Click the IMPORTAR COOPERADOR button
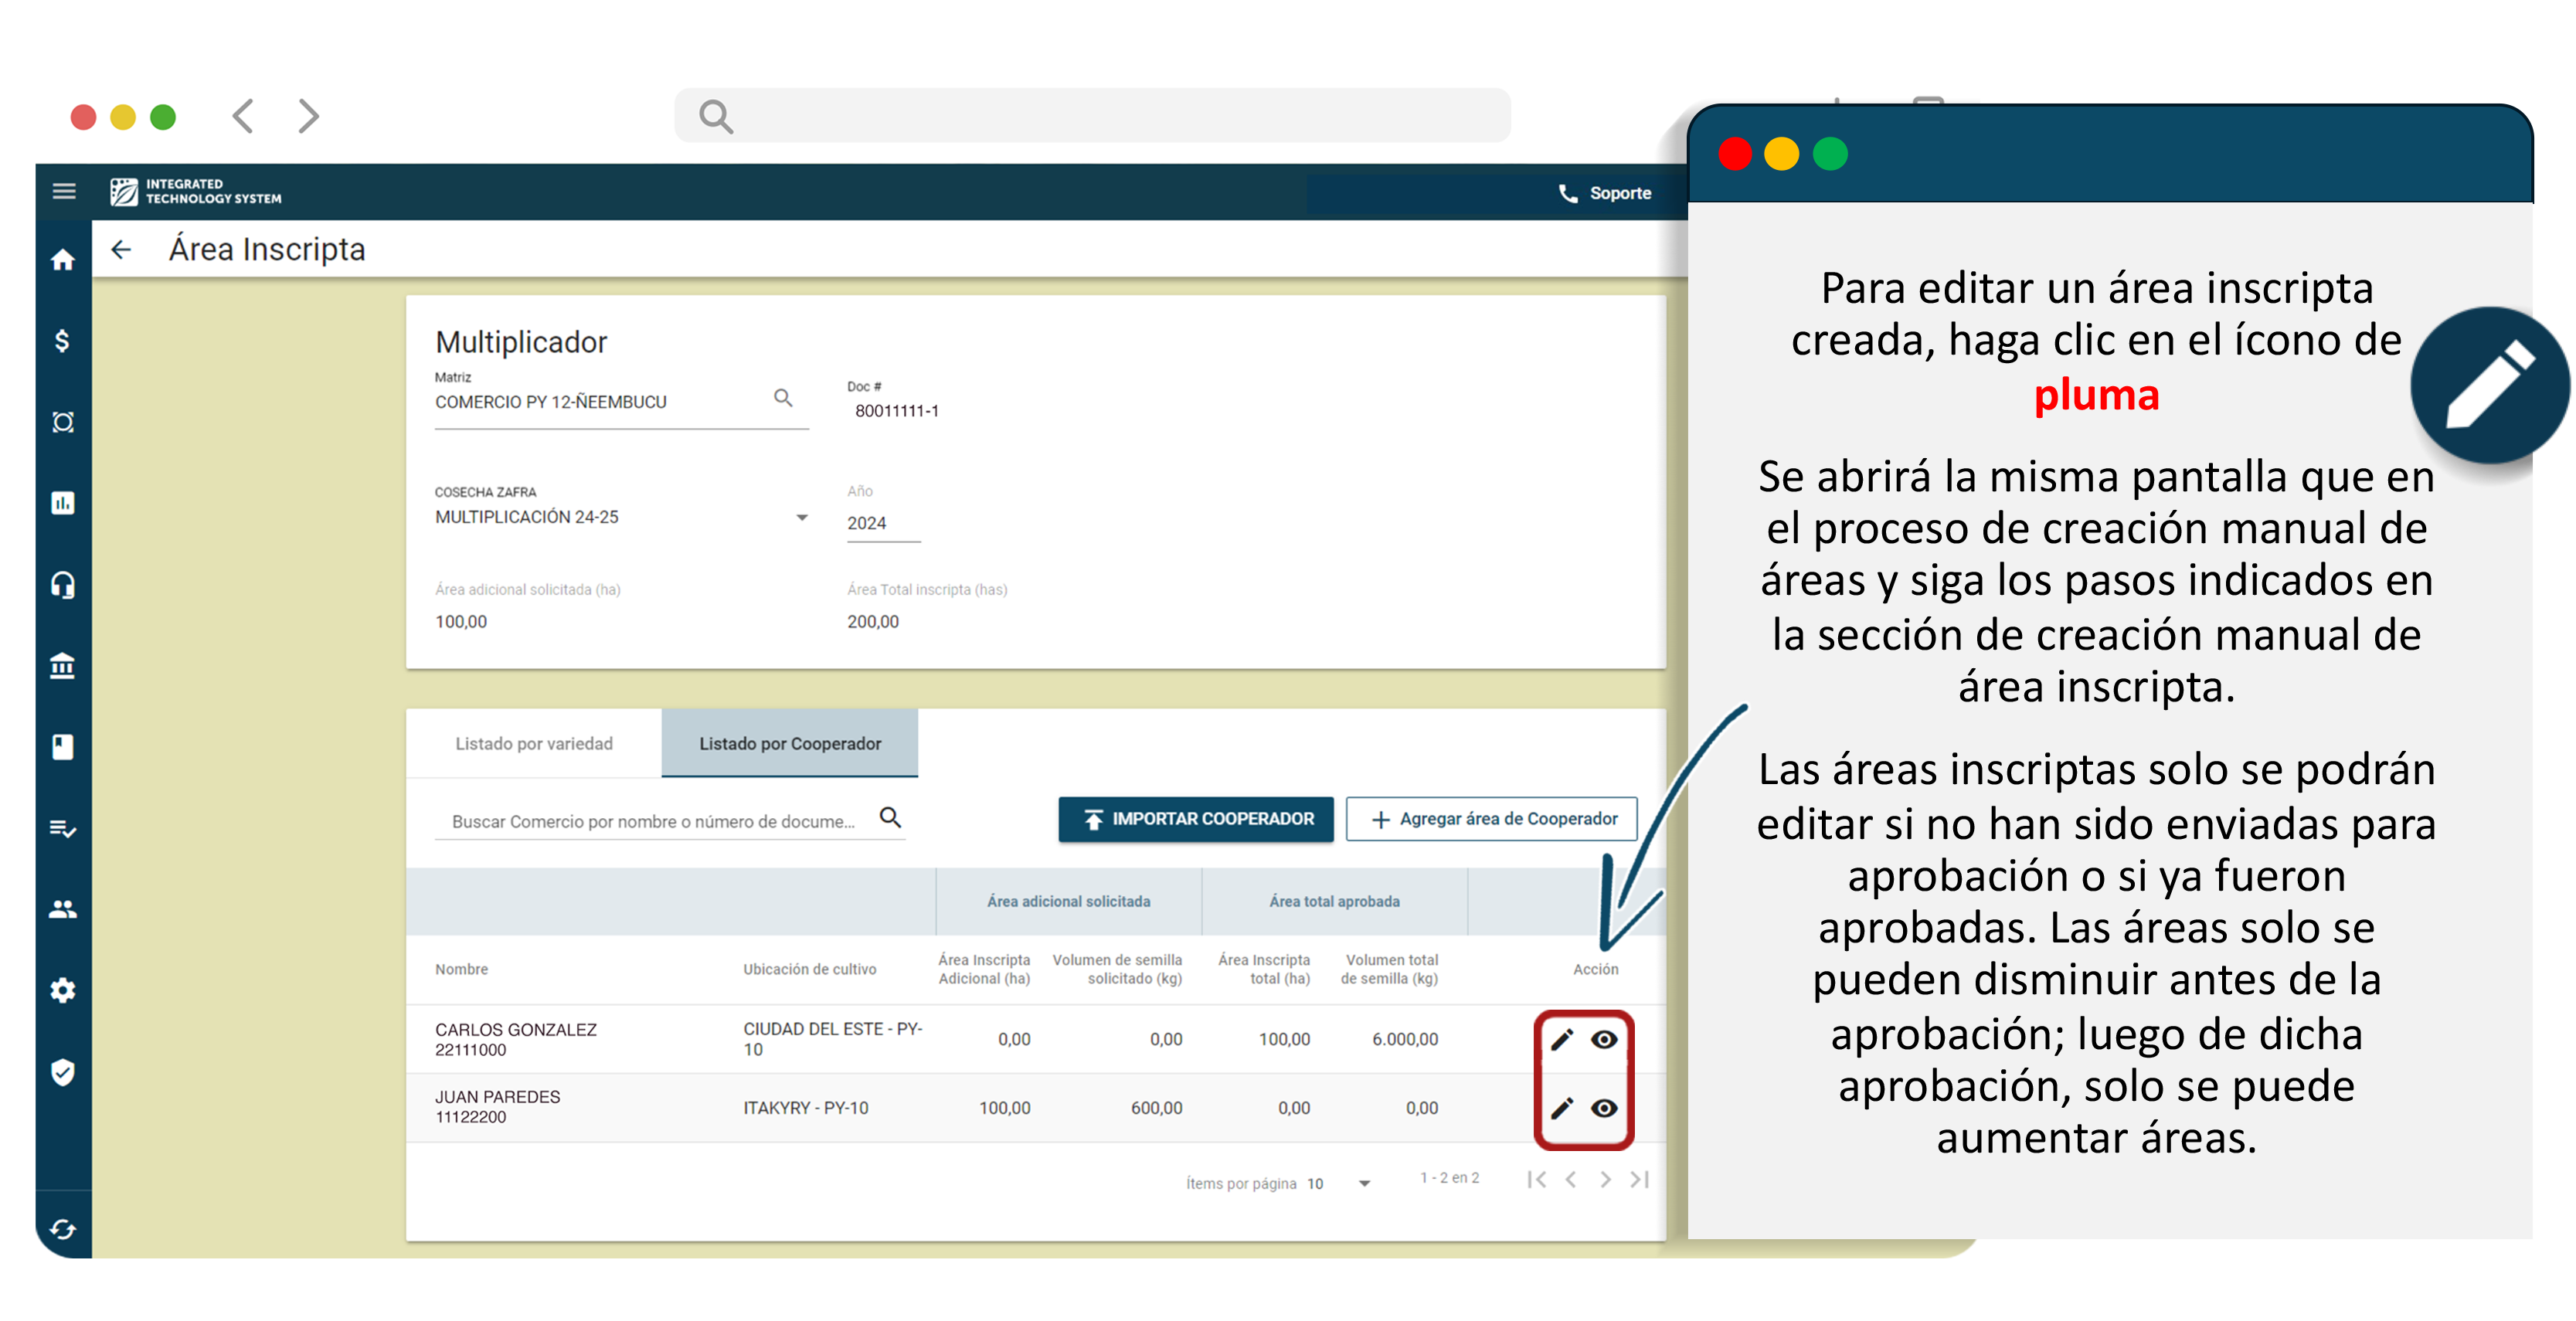2576x1321 pixels. pos(1196,819)
